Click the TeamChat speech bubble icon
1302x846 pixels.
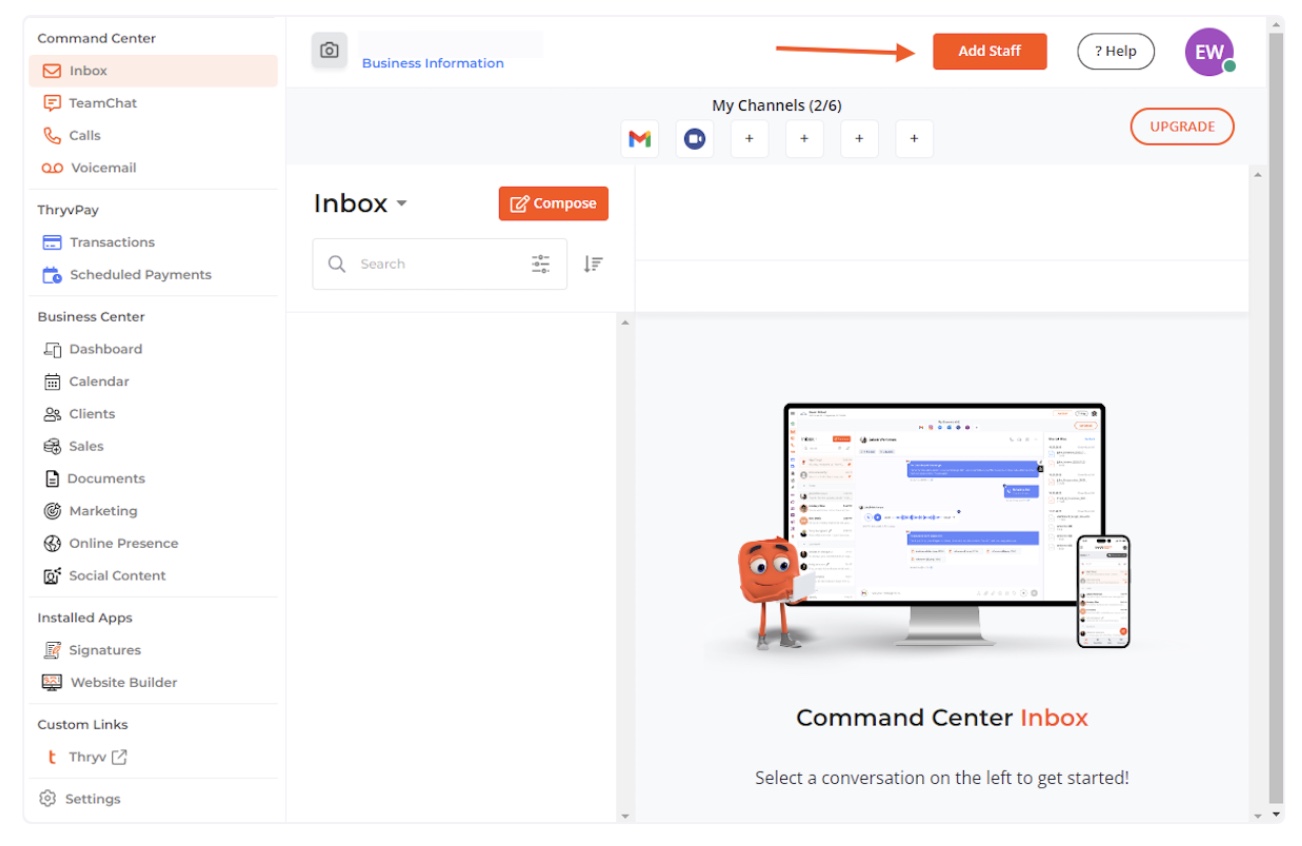[x=52, y=103]
